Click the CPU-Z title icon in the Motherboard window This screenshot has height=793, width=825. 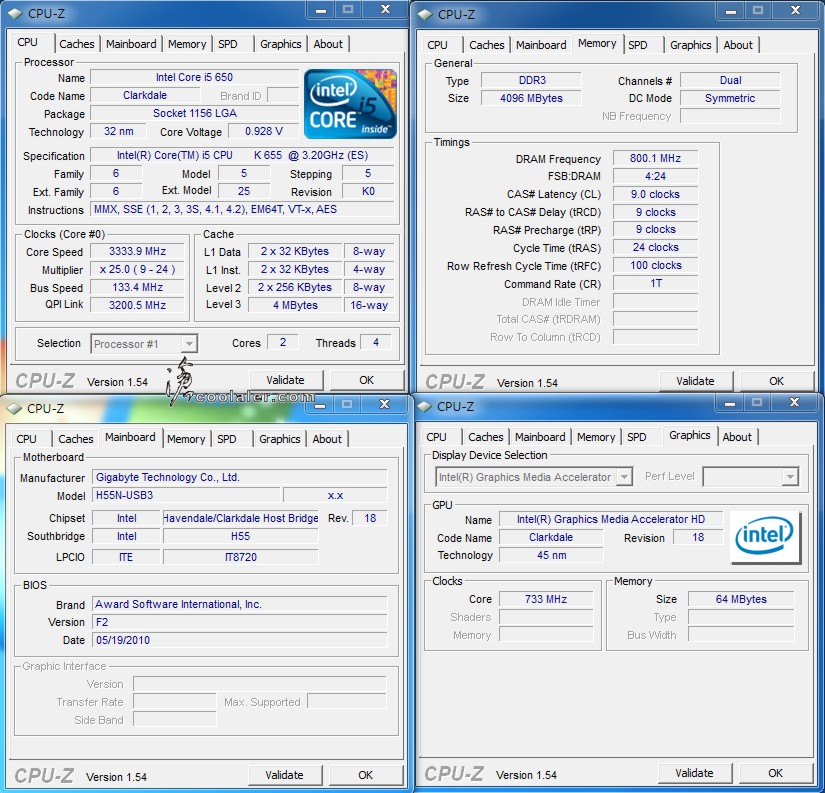(14, 408)
